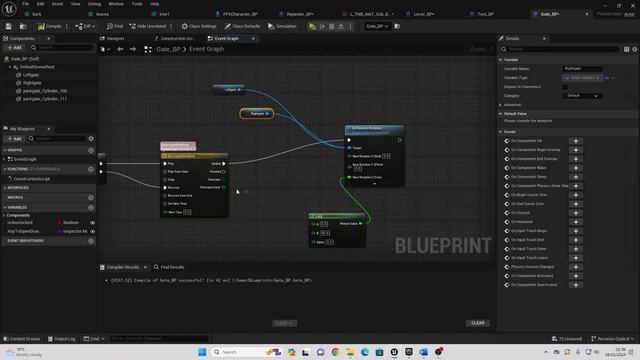Compile the blueprint

click(x=49, y=26)
